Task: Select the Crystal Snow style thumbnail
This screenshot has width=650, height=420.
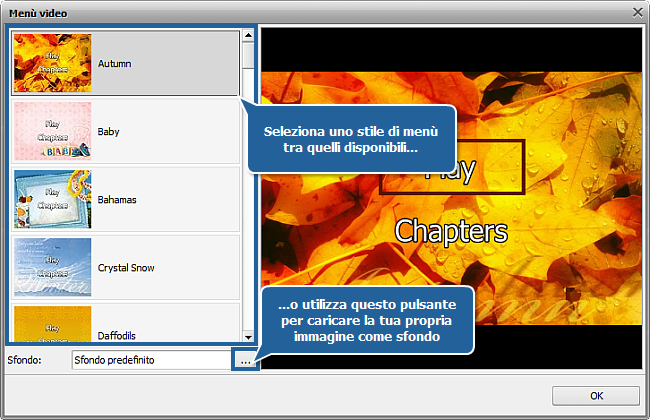Action: (x=53, y=267)
